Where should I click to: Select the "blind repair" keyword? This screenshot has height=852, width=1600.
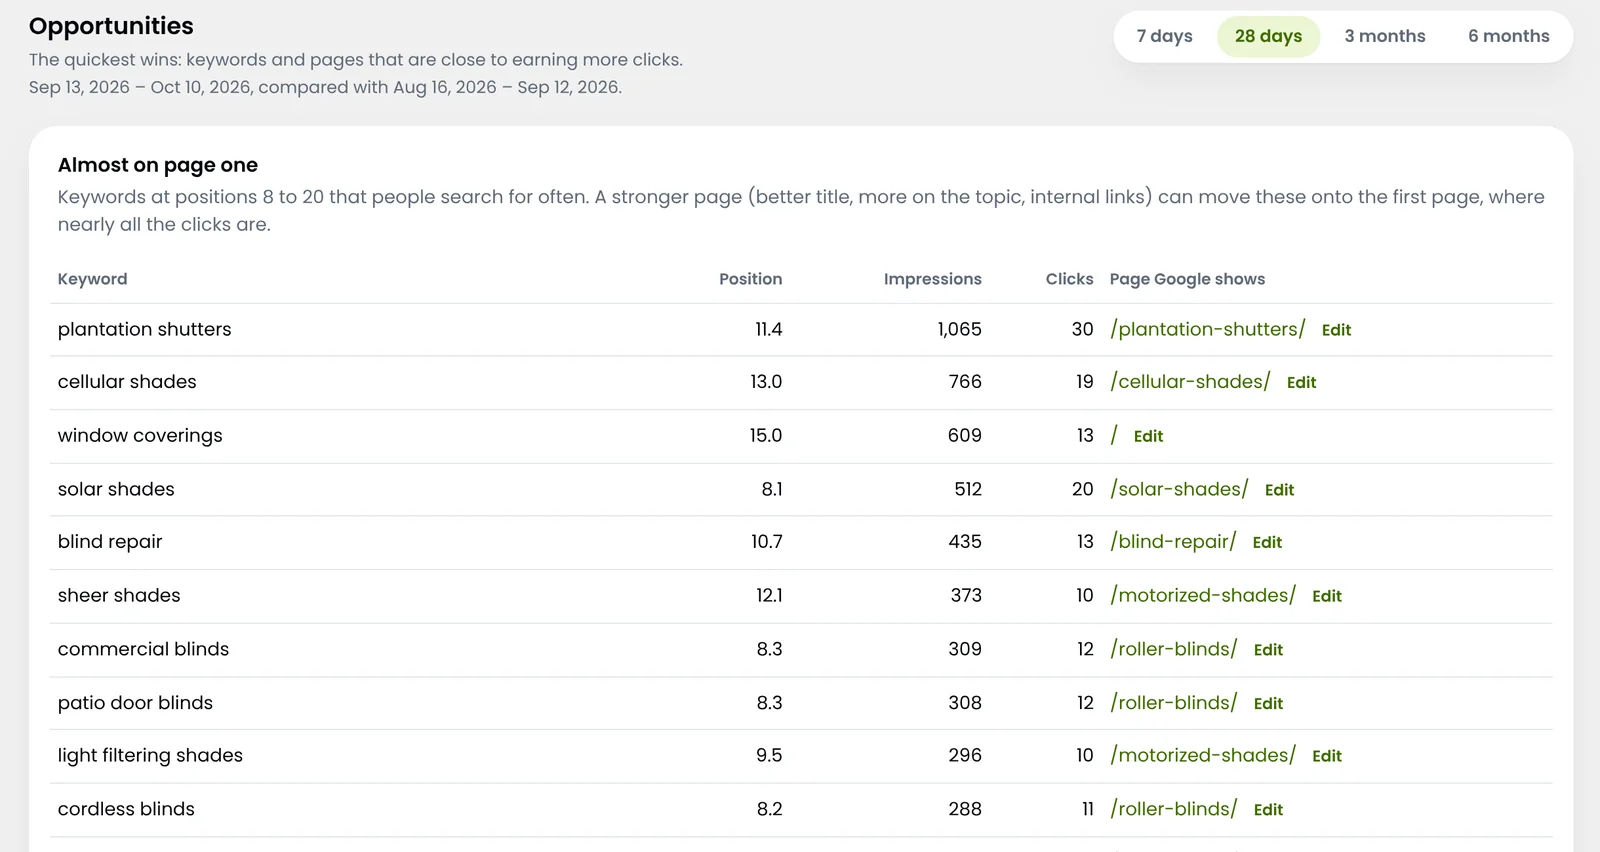pyautogui.click(x=110, y=542)
